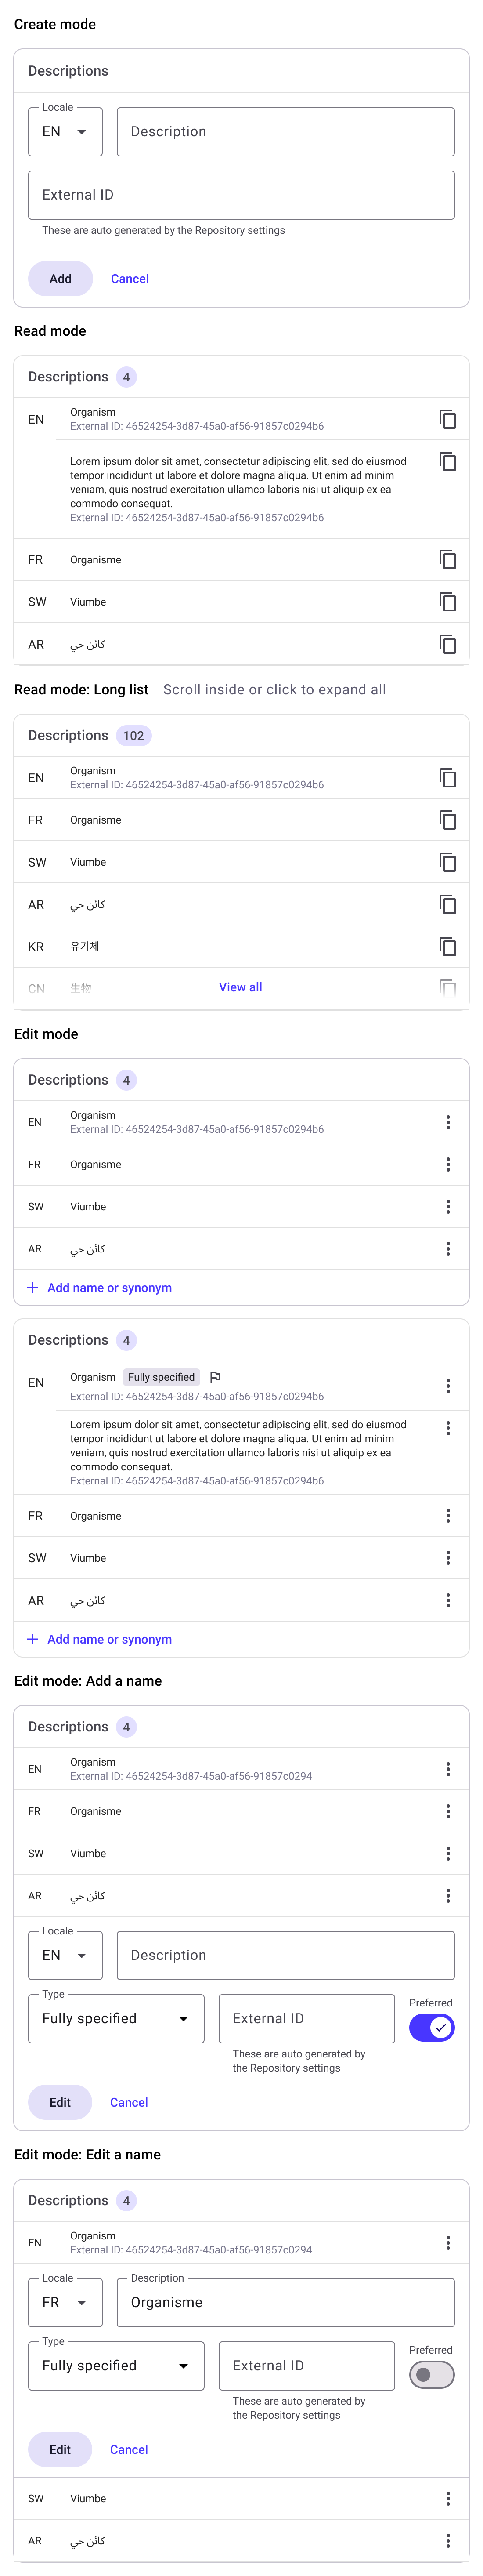This screenshot has height=2576, width=483.
Task: Focus the Description field containing Organisme
Action: click(x=285, y=2302)
